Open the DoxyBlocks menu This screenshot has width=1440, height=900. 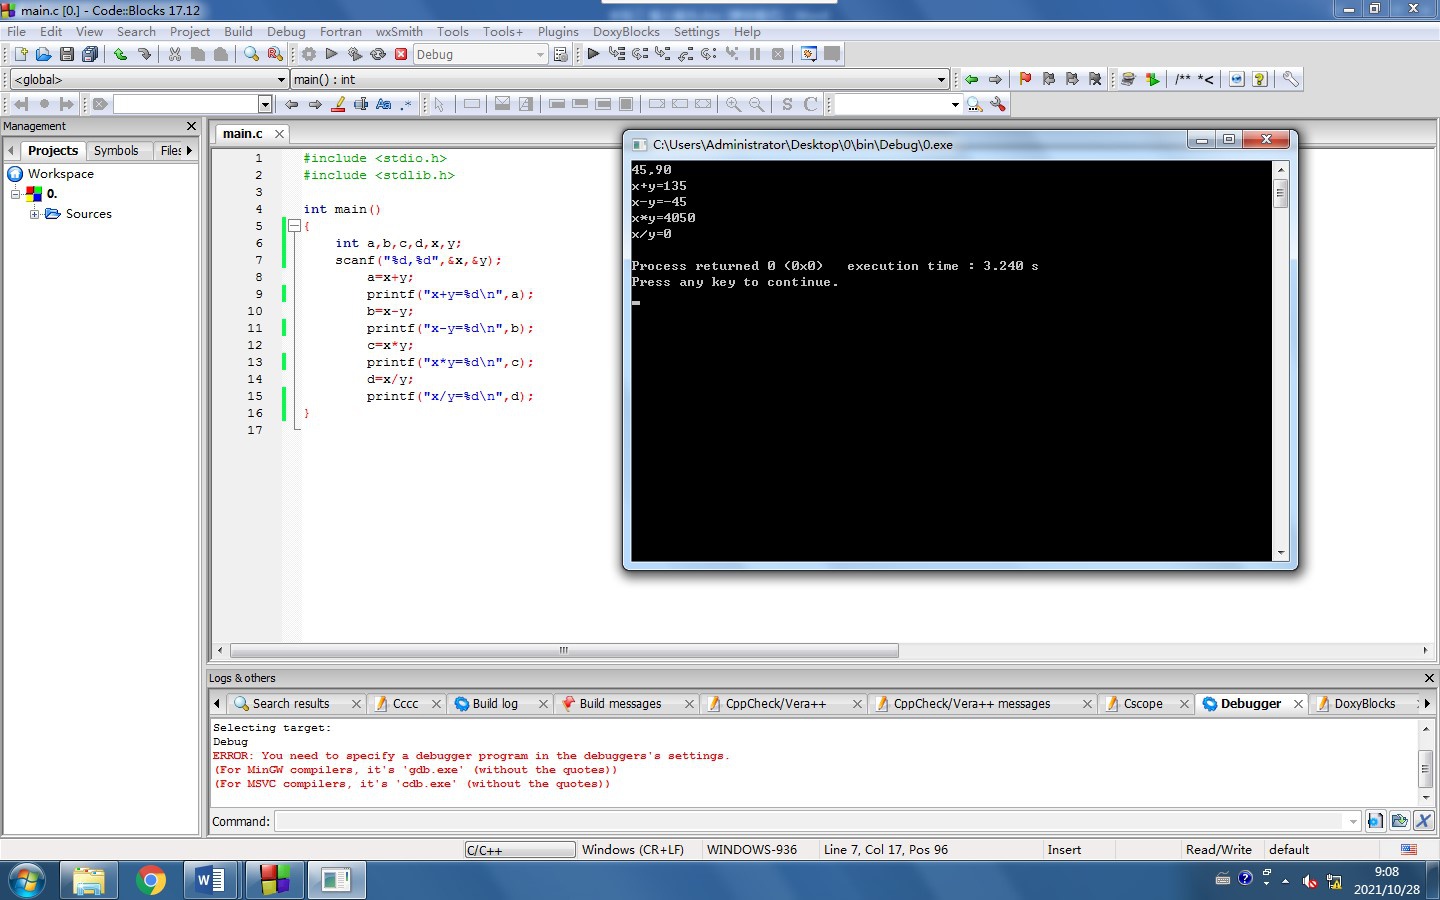pyautogui.click(x=626, y=32)
